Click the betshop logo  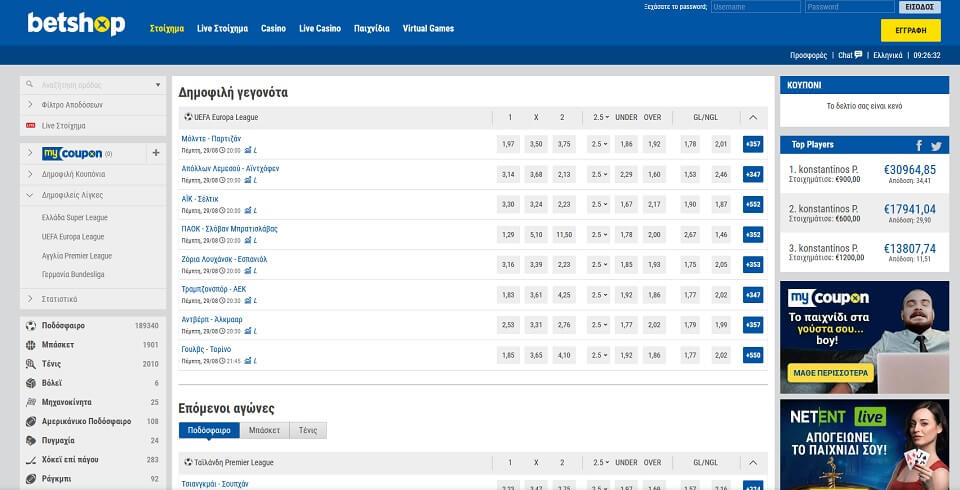point(77,24)
